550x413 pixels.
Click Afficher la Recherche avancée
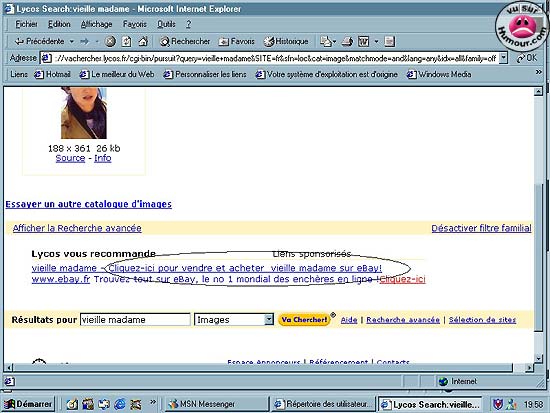[77, 228]
